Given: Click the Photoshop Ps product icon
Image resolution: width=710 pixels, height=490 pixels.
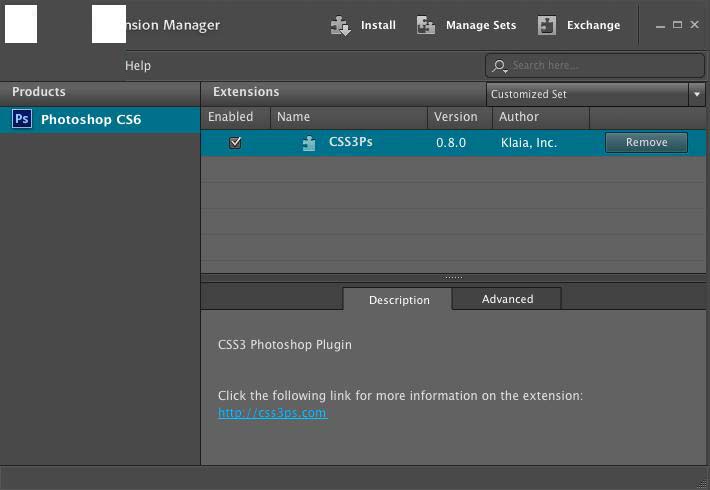Looking at the screenshot, I should coord(22,119).
